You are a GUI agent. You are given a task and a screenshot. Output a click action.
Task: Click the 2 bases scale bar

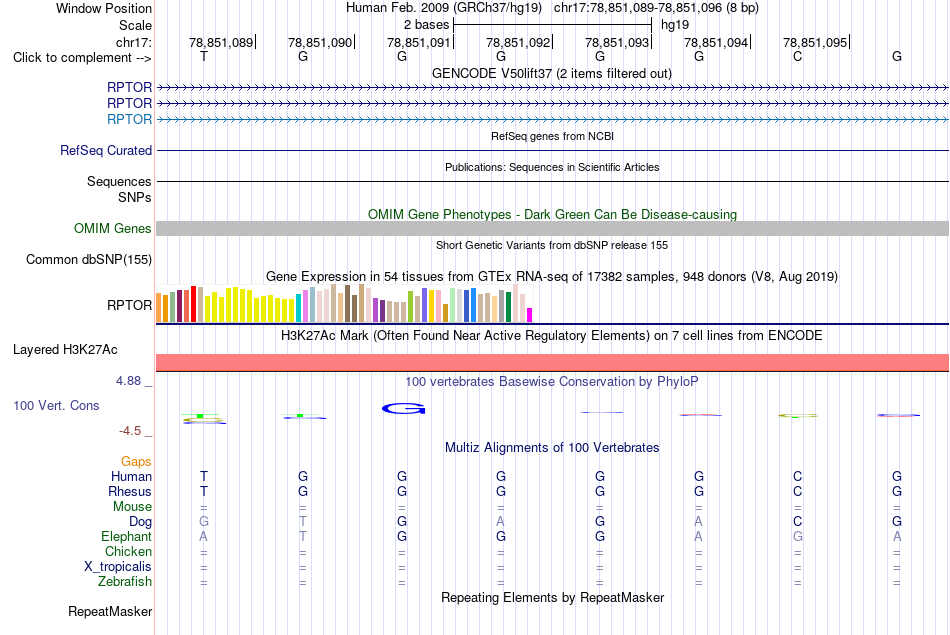[x=552, y=25]
